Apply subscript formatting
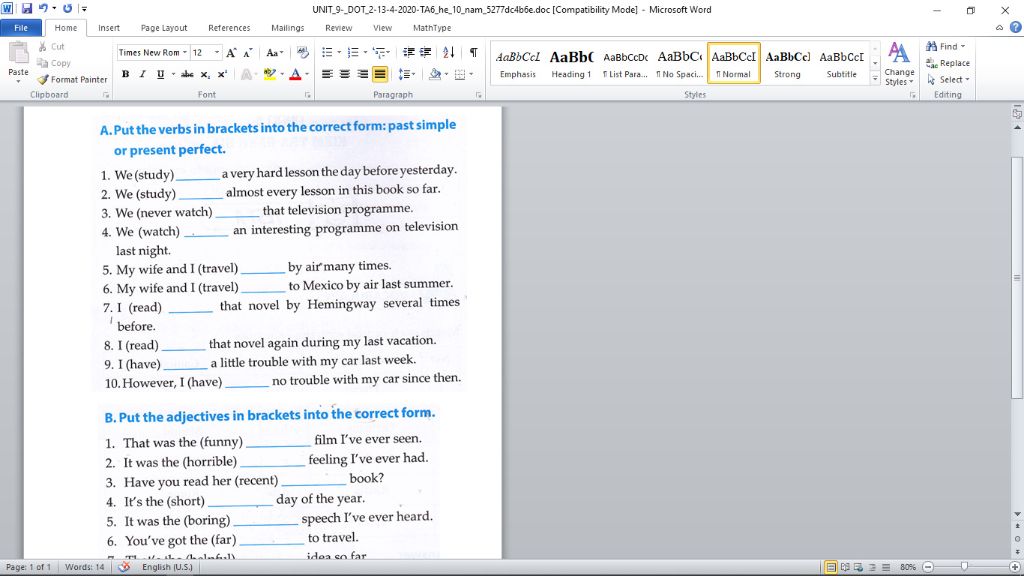Screen dimensions: 1024x576 tap(205, 74)
